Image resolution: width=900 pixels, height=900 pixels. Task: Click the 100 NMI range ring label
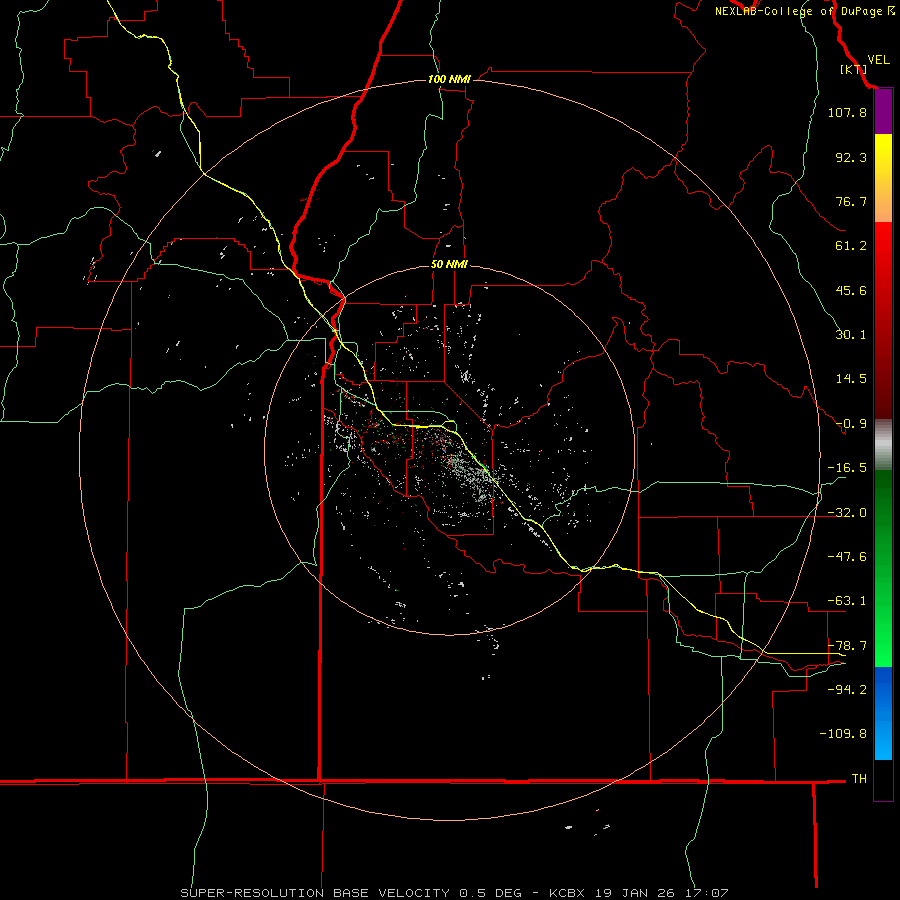tap(449, 79)
